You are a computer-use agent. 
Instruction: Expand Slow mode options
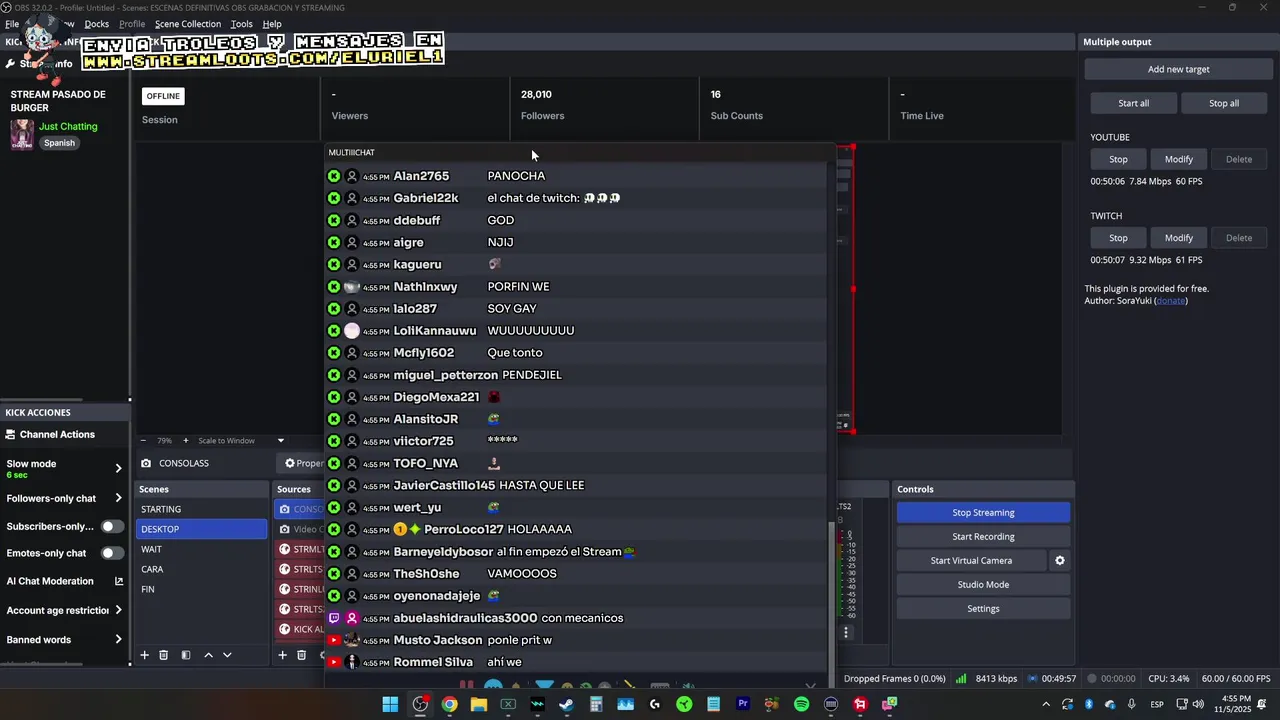(118, 468)
